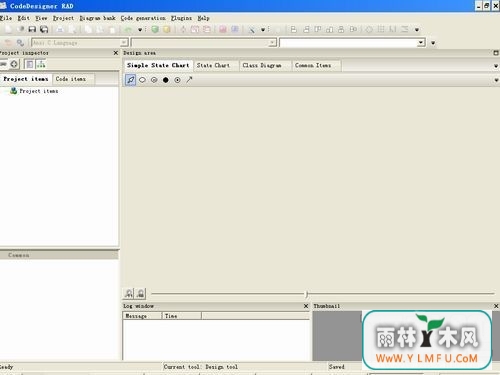Open the middle combo box dropdown in second toolbar

(x=272, y=43)
